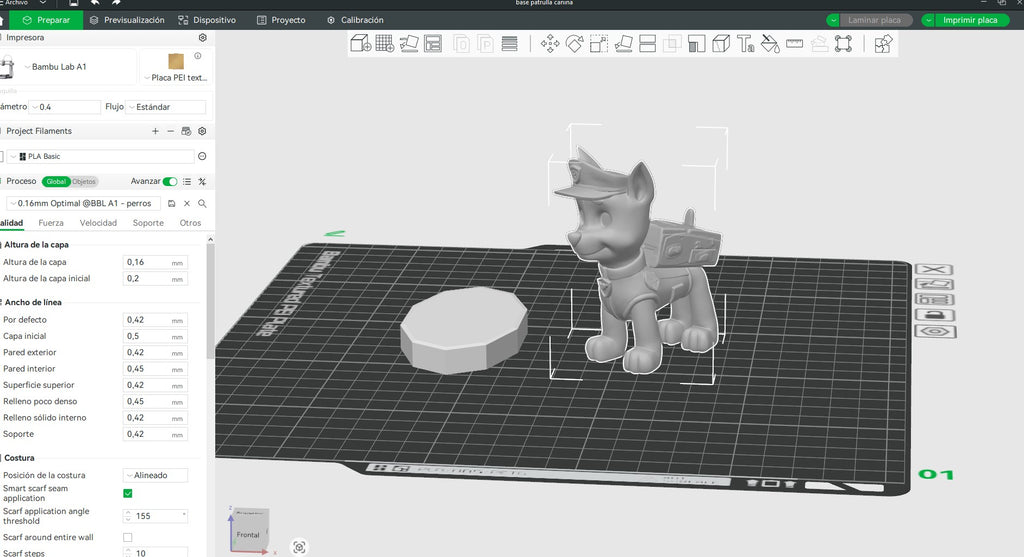Switch process scope to Objetos
Viewport: 1024px width, 557px height.
(84, 182)
